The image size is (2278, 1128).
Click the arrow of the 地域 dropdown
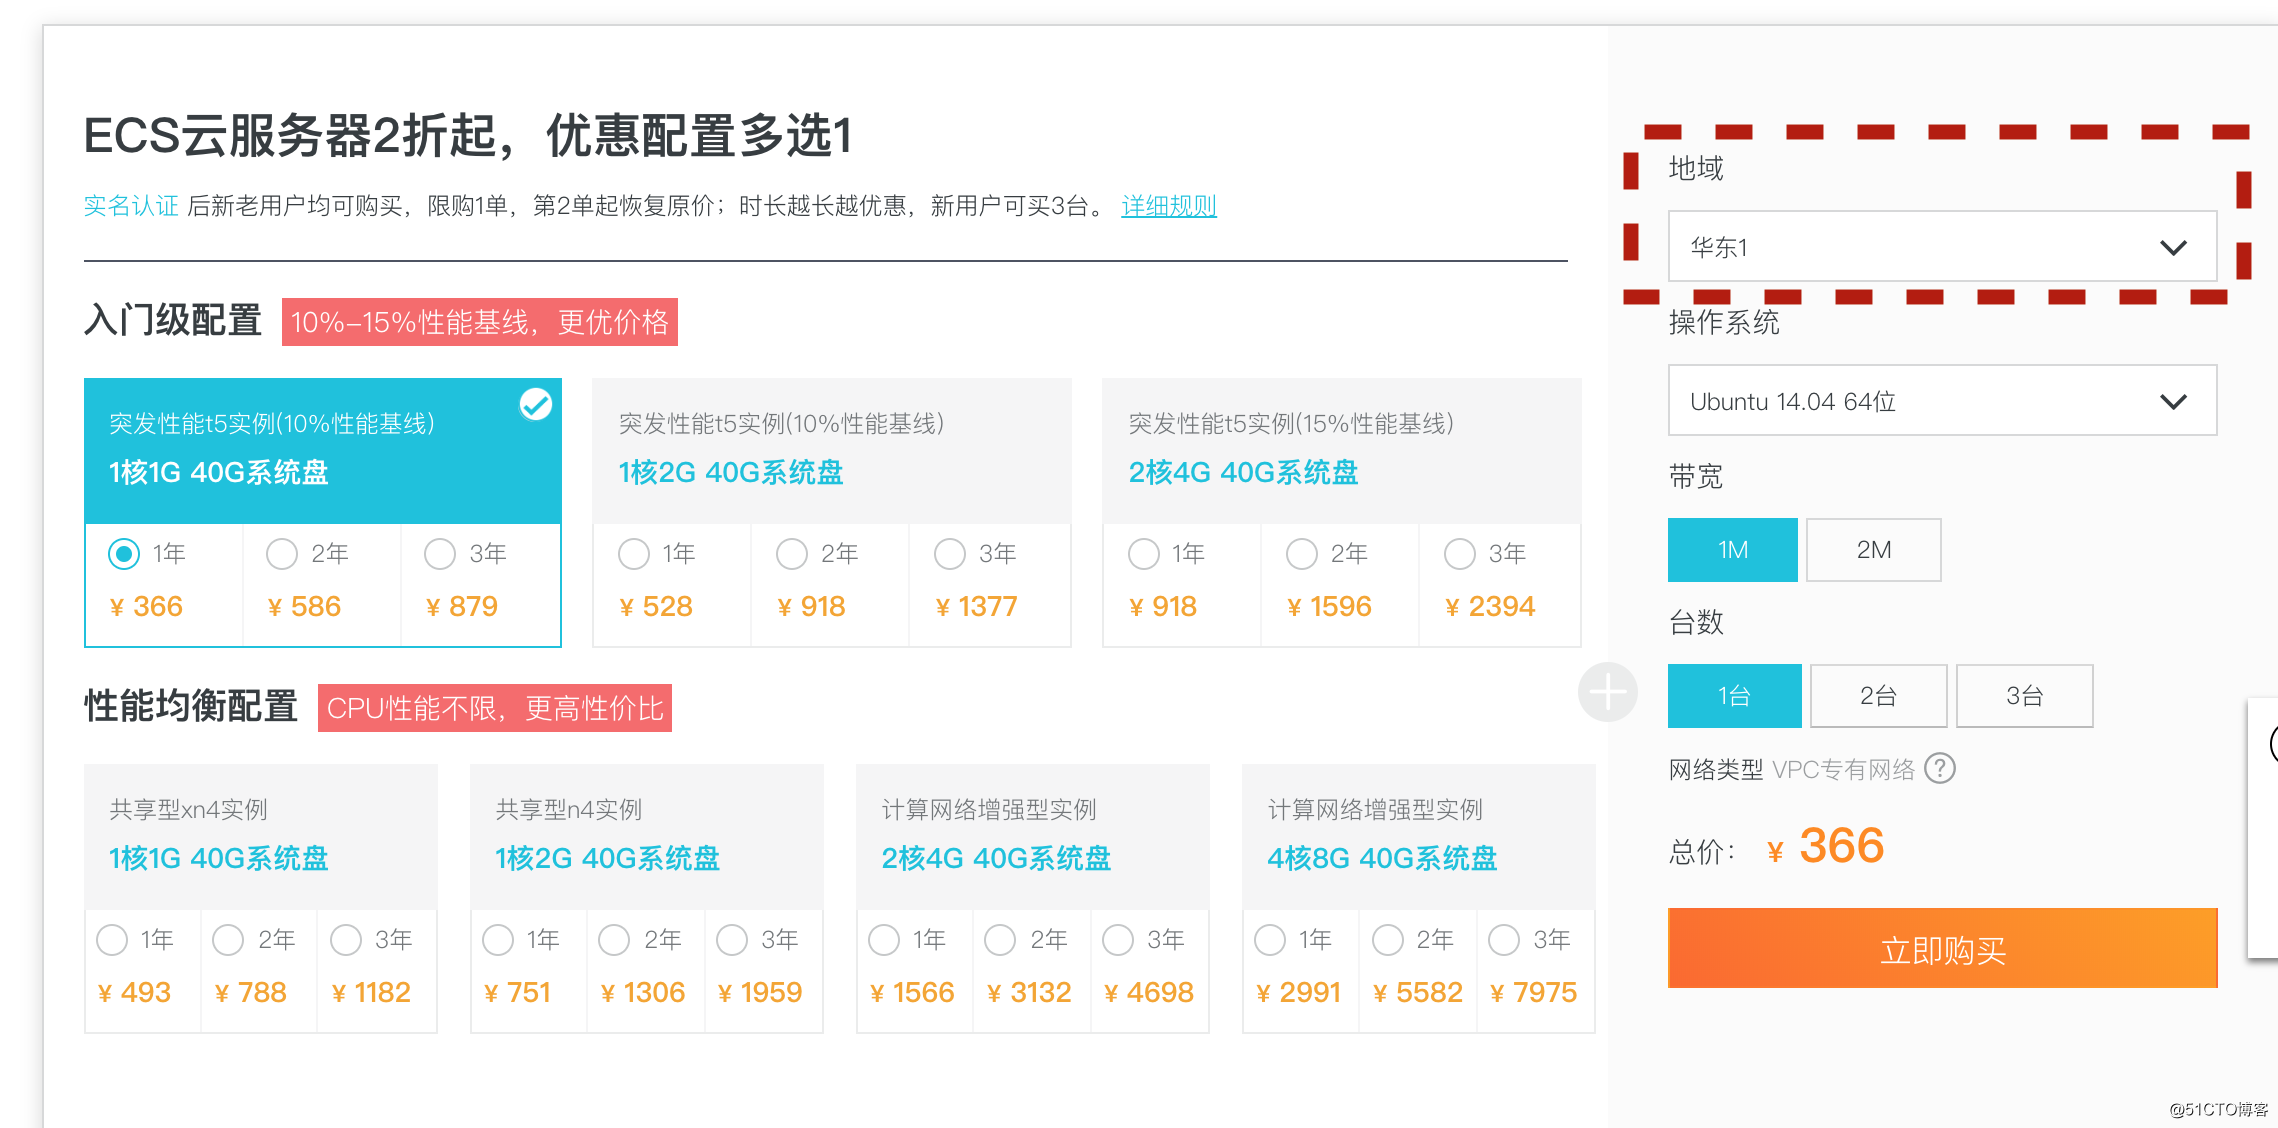2173,247
